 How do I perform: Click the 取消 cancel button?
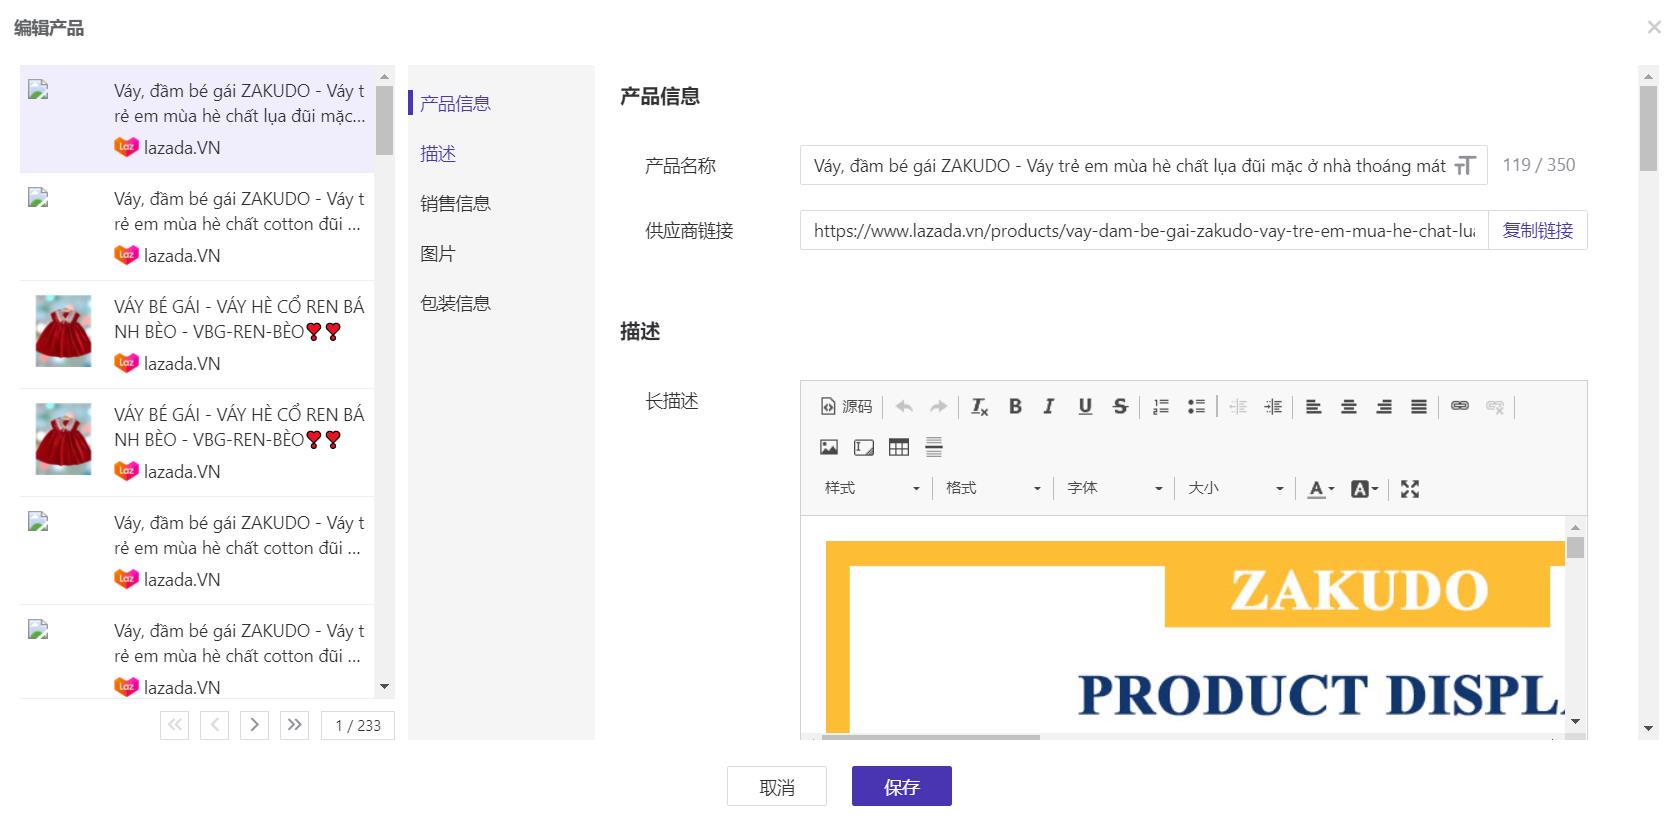(x=777, y=787)
